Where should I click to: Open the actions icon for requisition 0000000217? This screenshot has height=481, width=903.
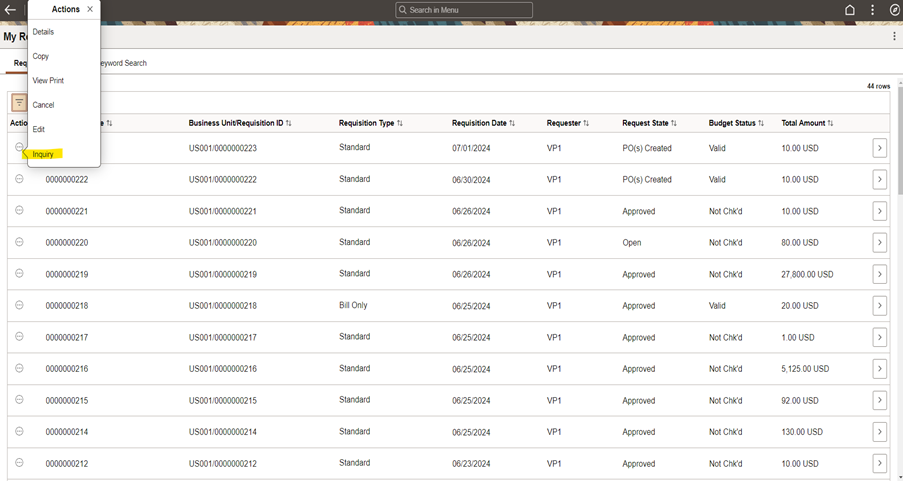pyautogui.click(x=19, y=336)
